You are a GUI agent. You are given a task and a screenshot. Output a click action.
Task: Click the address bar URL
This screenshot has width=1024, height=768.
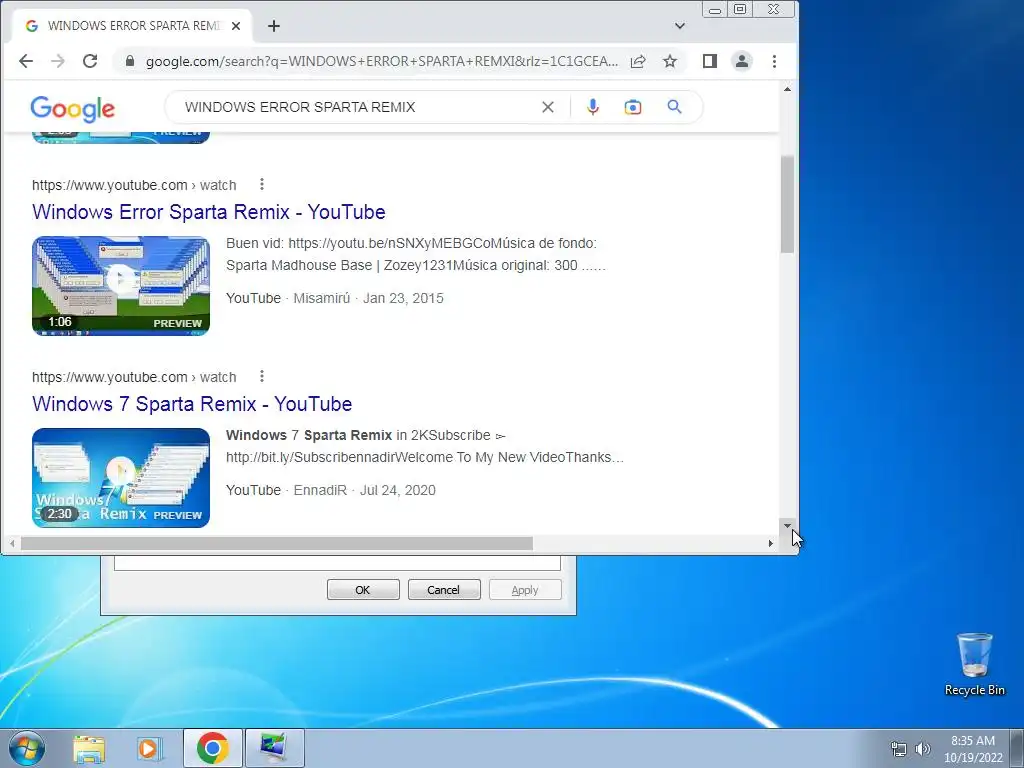(x=381, y=61)
